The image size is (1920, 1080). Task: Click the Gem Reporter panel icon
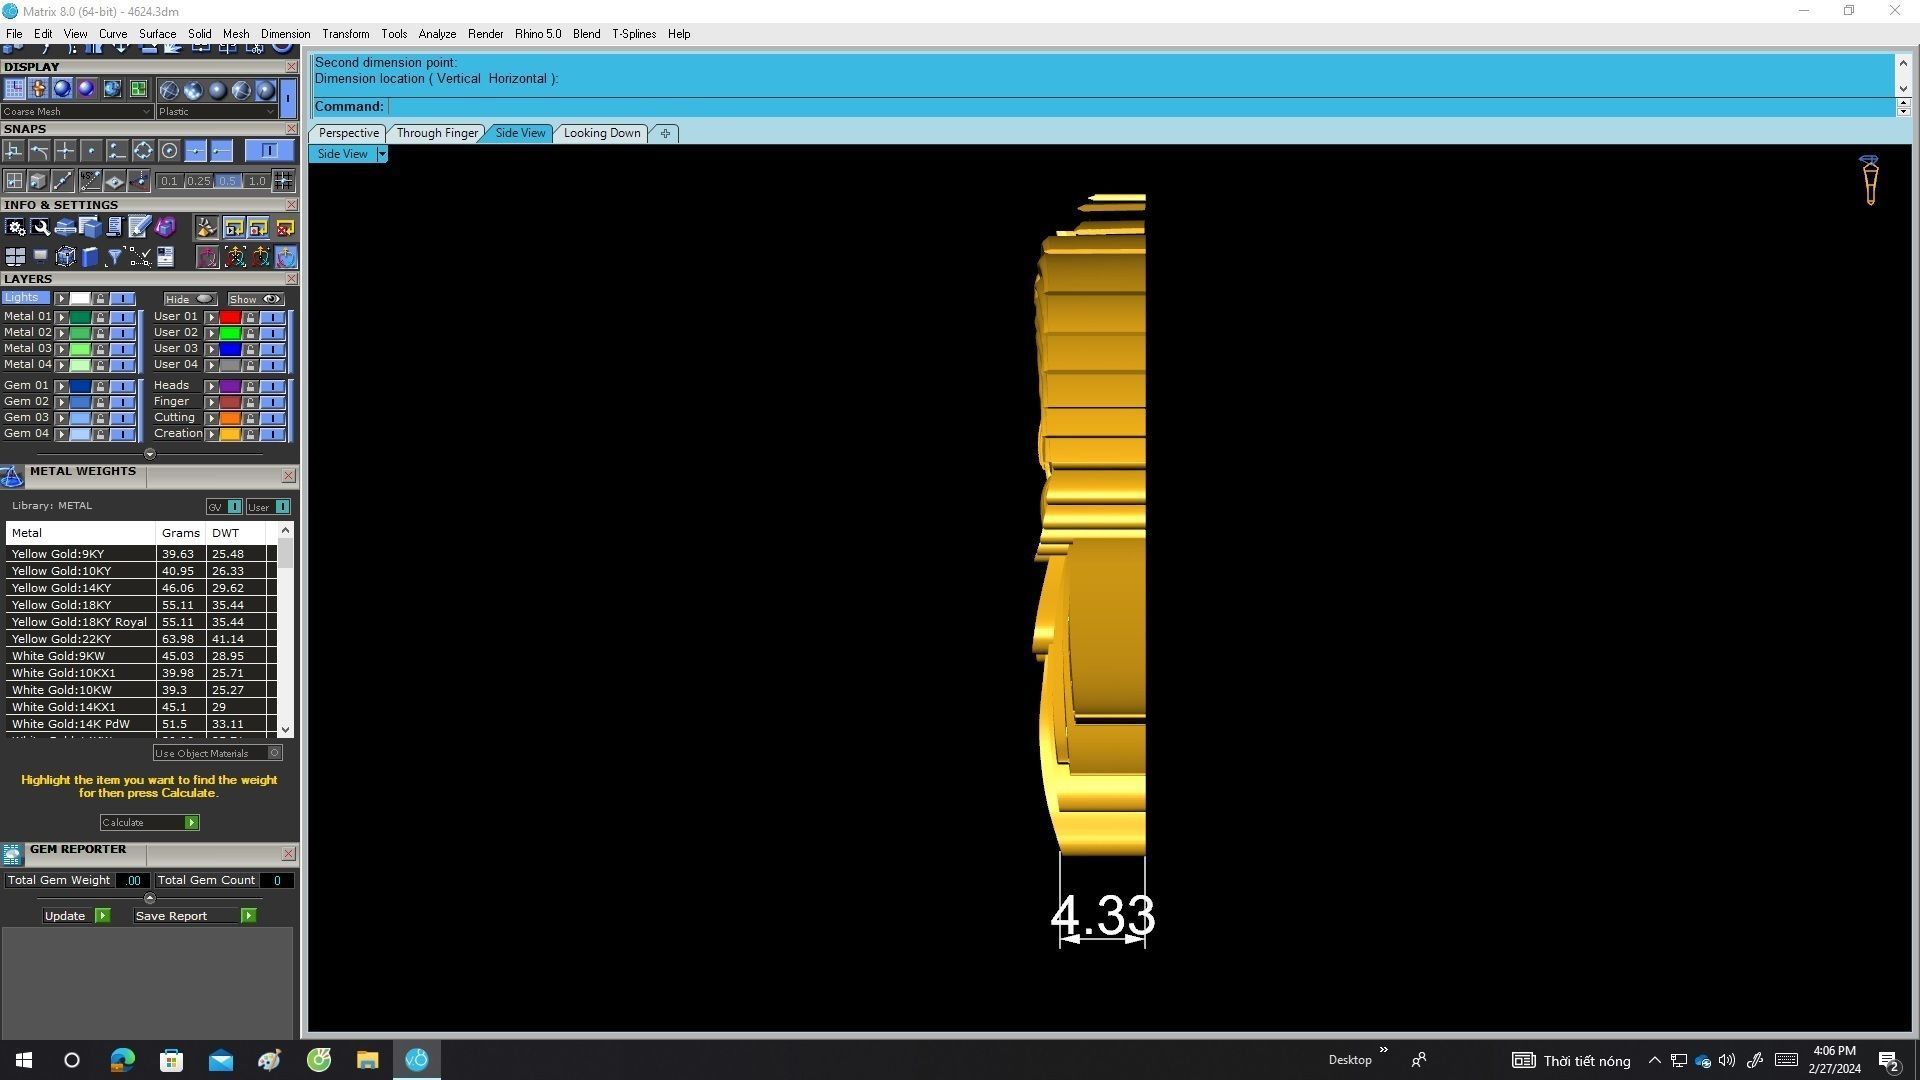pos(12,854)
